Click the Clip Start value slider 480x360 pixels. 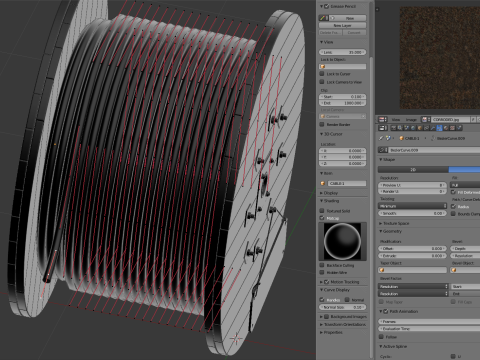coord(343,97)
